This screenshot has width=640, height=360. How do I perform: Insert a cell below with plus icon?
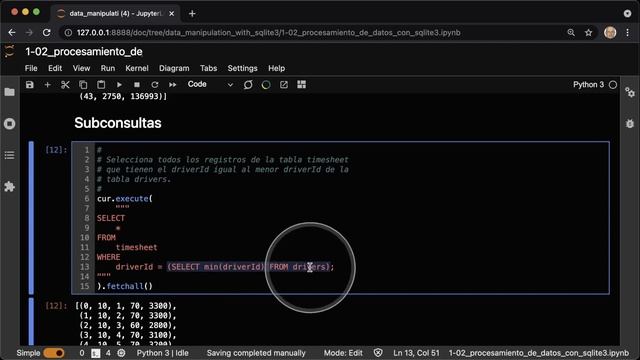(x=47, y=84)
